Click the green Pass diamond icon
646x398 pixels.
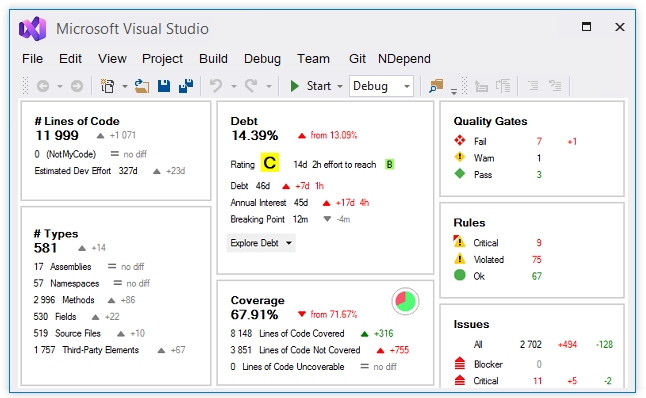pyautogui.click(x=460, y=174)
